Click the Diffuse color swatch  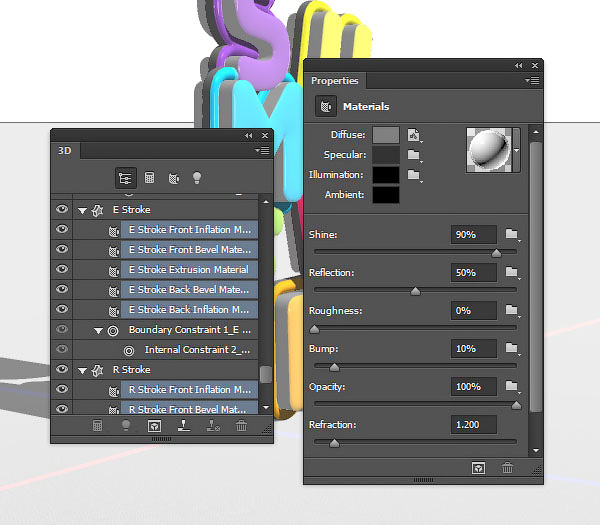386,135
